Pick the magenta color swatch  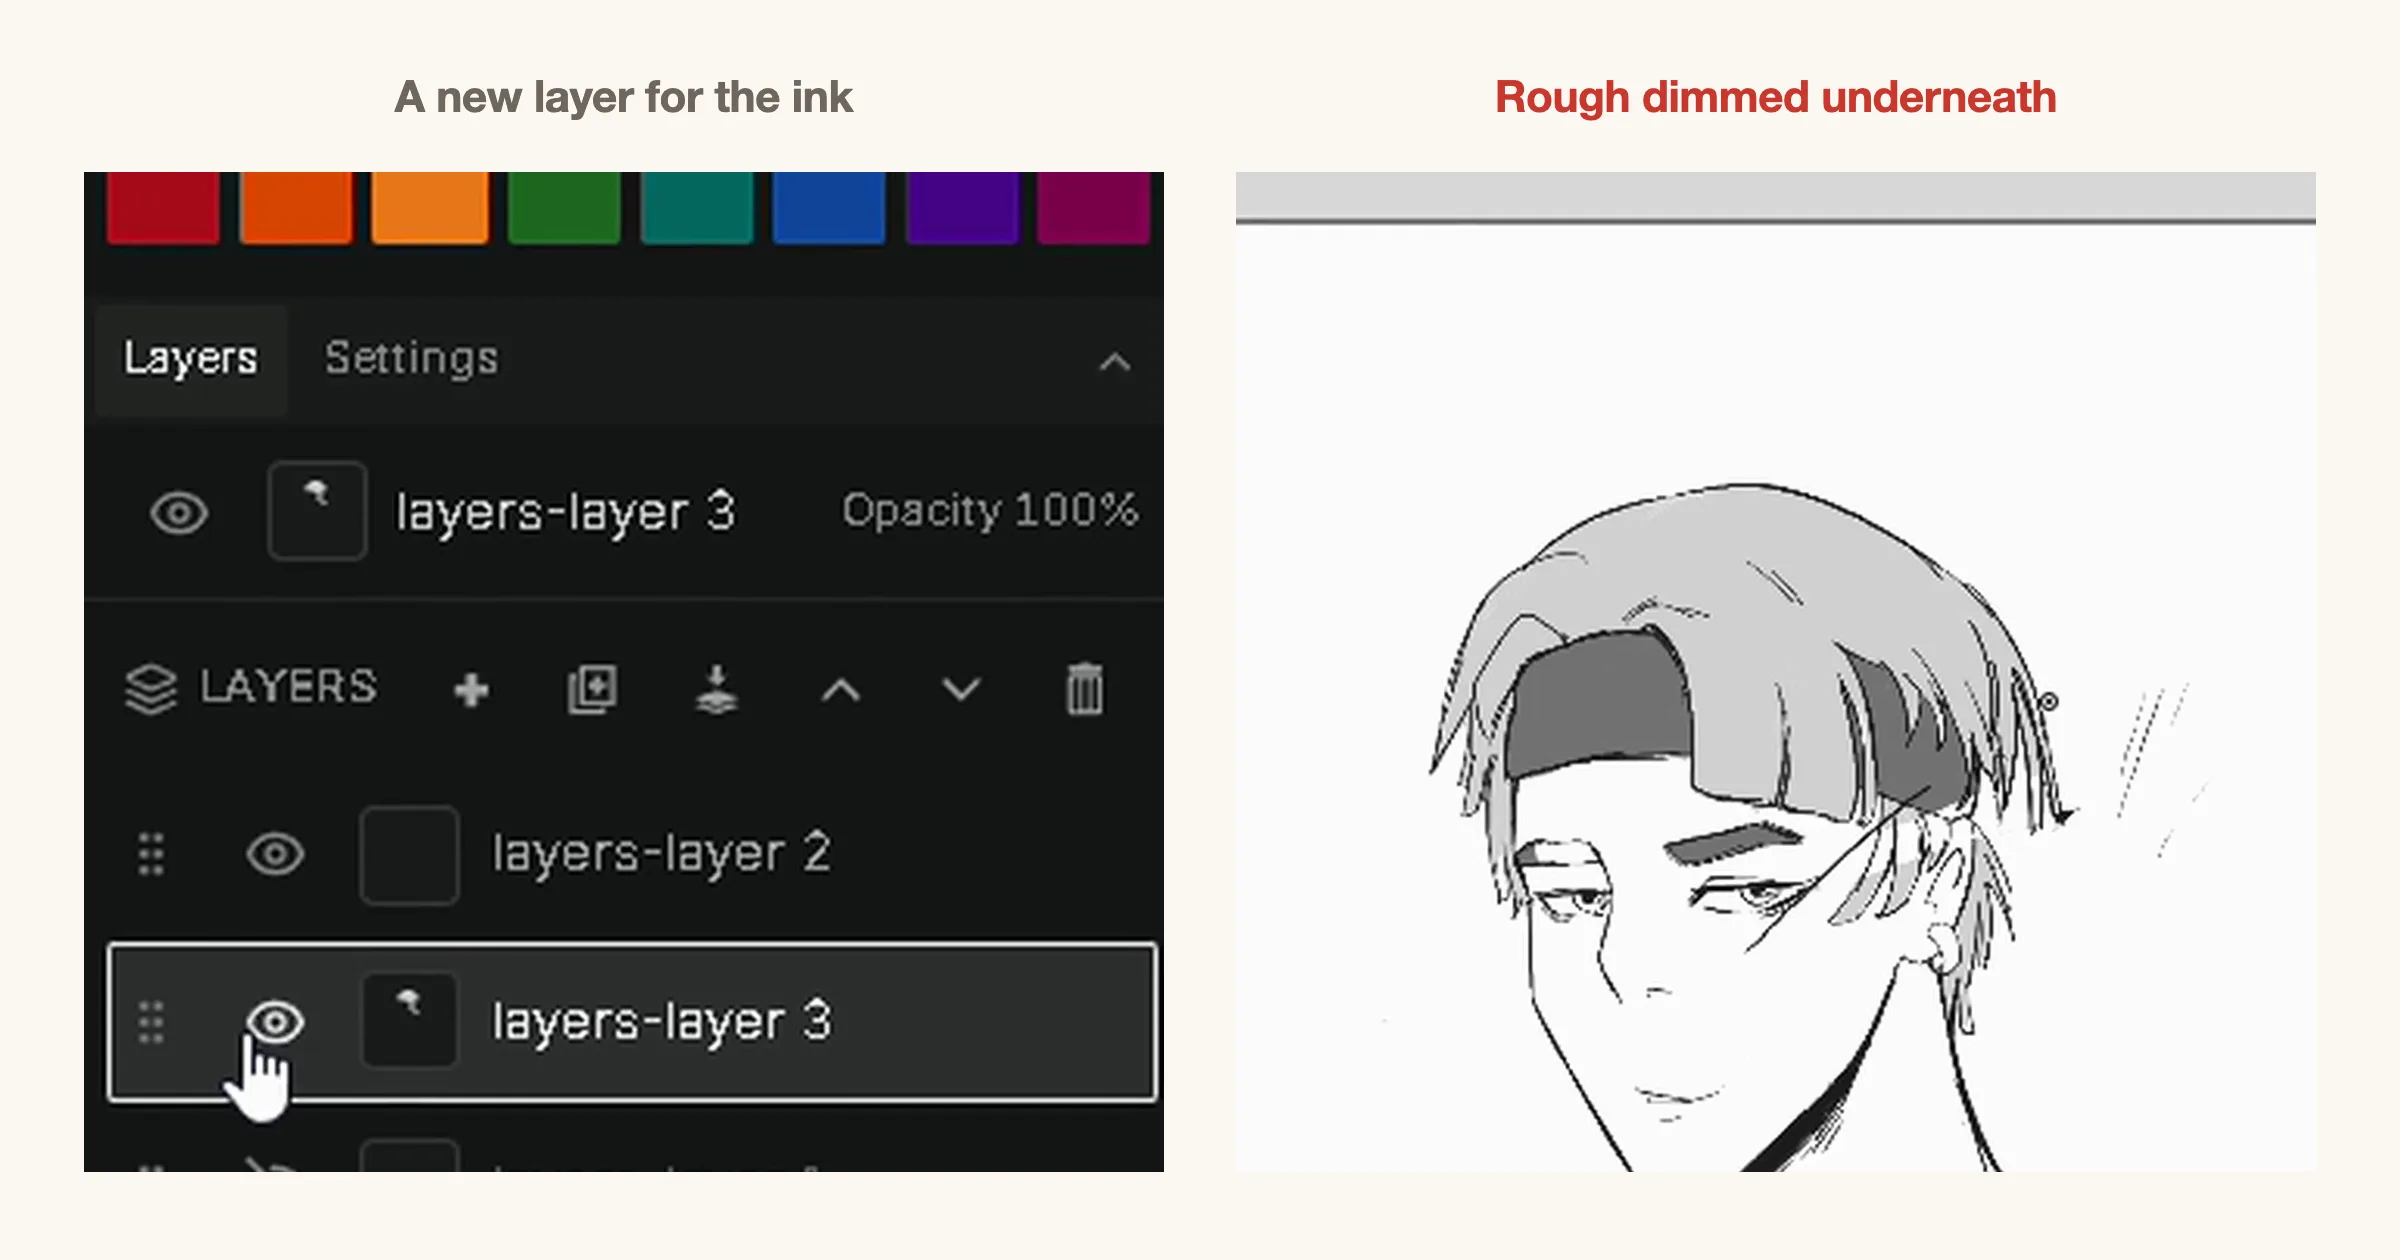[1094, 207]
